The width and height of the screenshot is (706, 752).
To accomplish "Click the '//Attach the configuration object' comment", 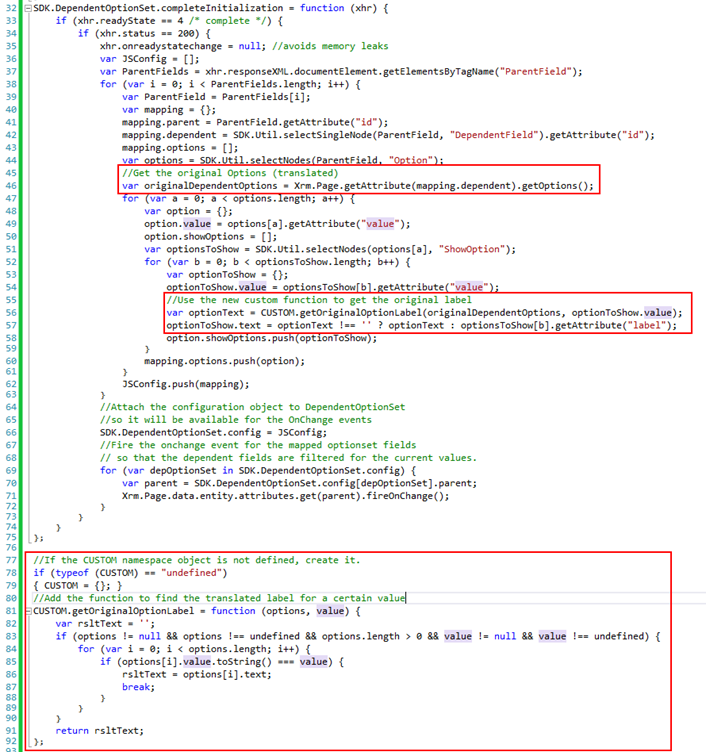I will tap(252, 407).
